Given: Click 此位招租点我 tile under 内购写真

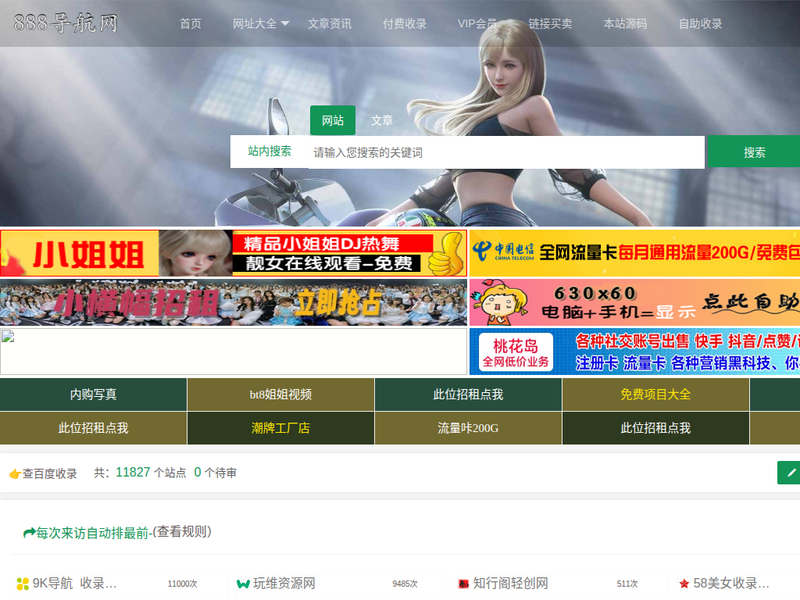Looking at the screenshot, I should click(x=93, y=428).
